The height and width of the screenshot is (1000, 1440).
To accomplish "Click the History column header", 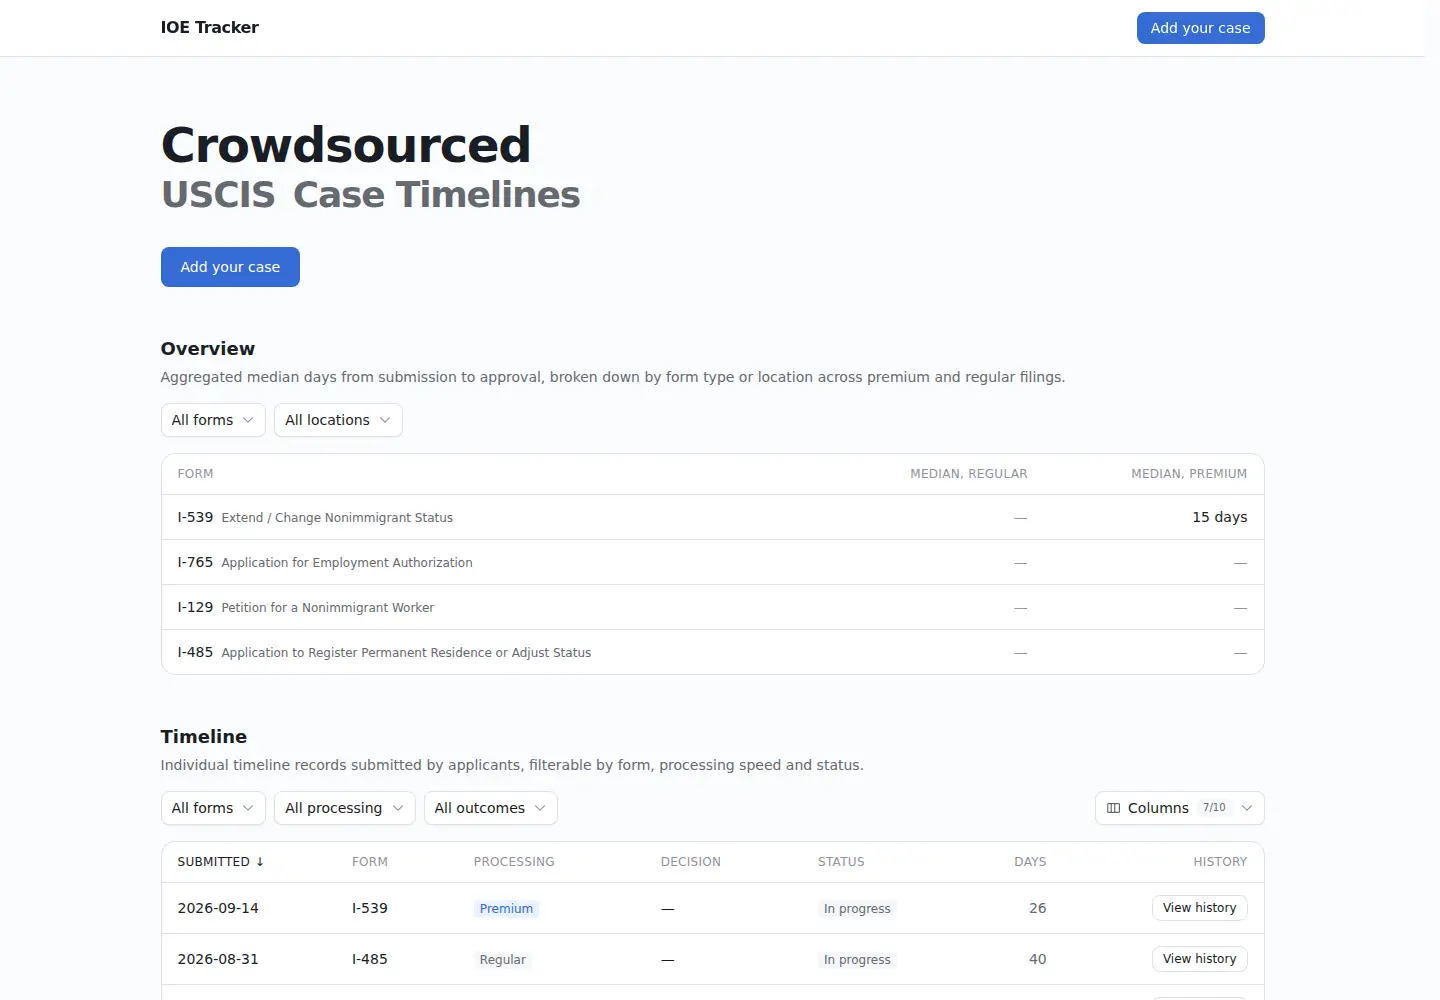I will tap(1220, 862).
